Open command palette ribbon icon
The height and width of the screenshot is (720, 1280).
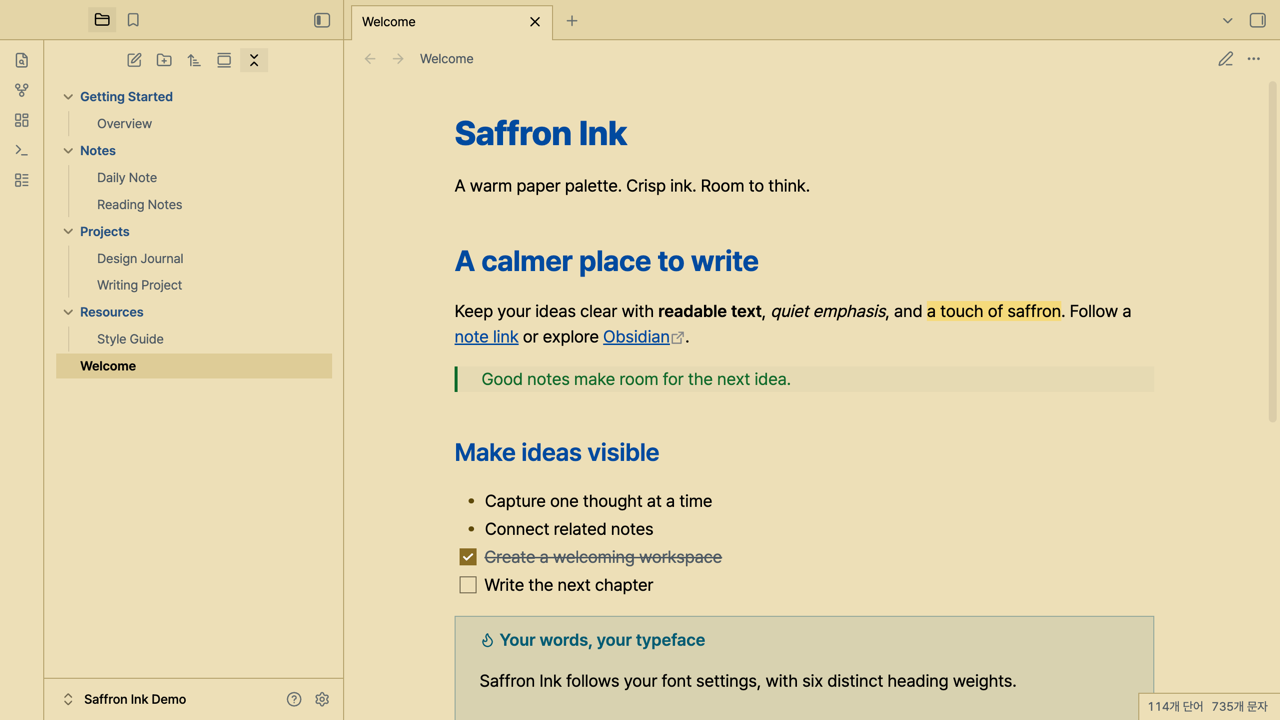point(22,150)
